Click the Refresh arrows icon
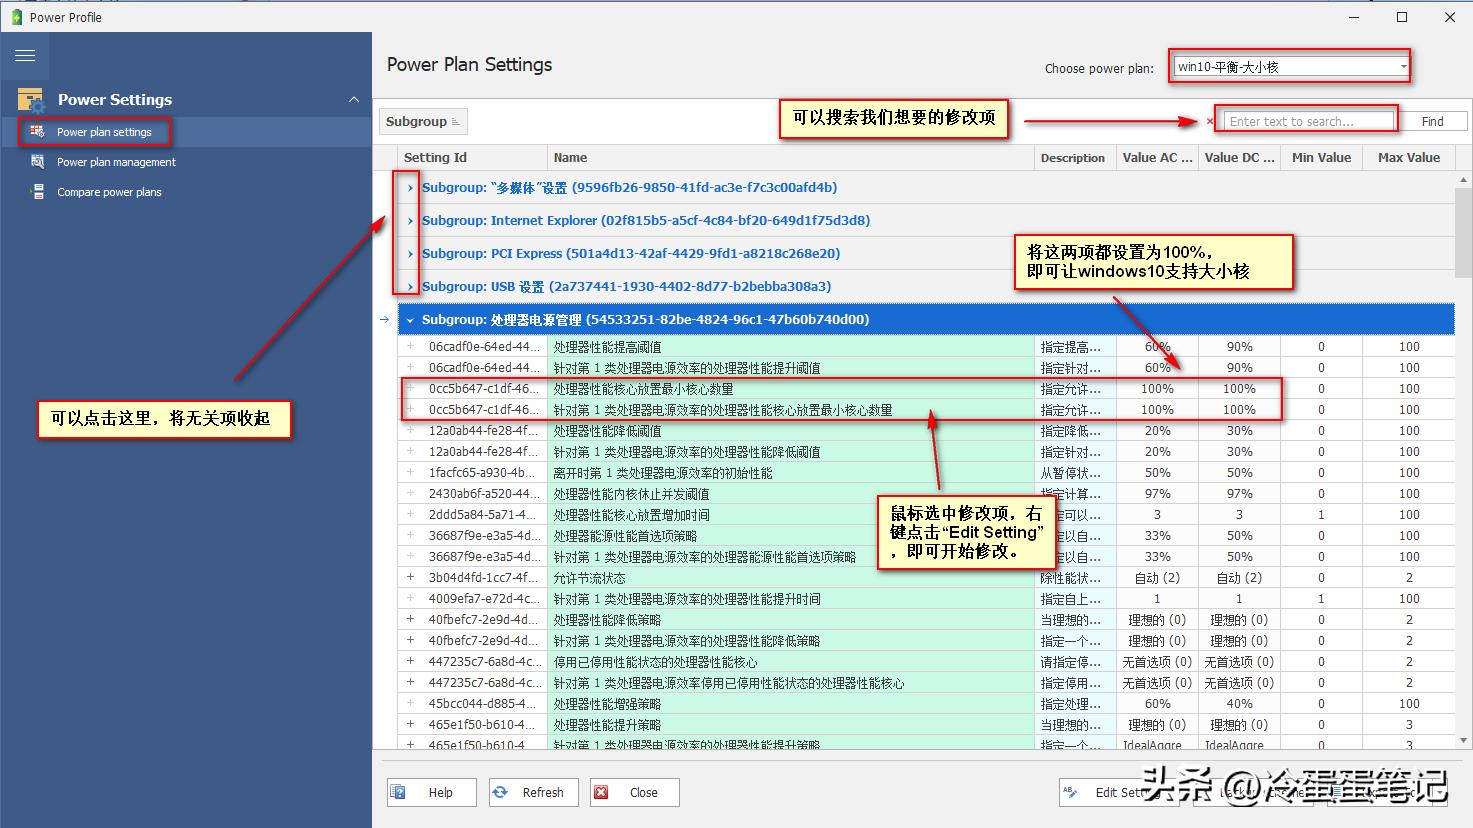The image size is (1473, 828). pyautogui.click(x=503, y=792)
